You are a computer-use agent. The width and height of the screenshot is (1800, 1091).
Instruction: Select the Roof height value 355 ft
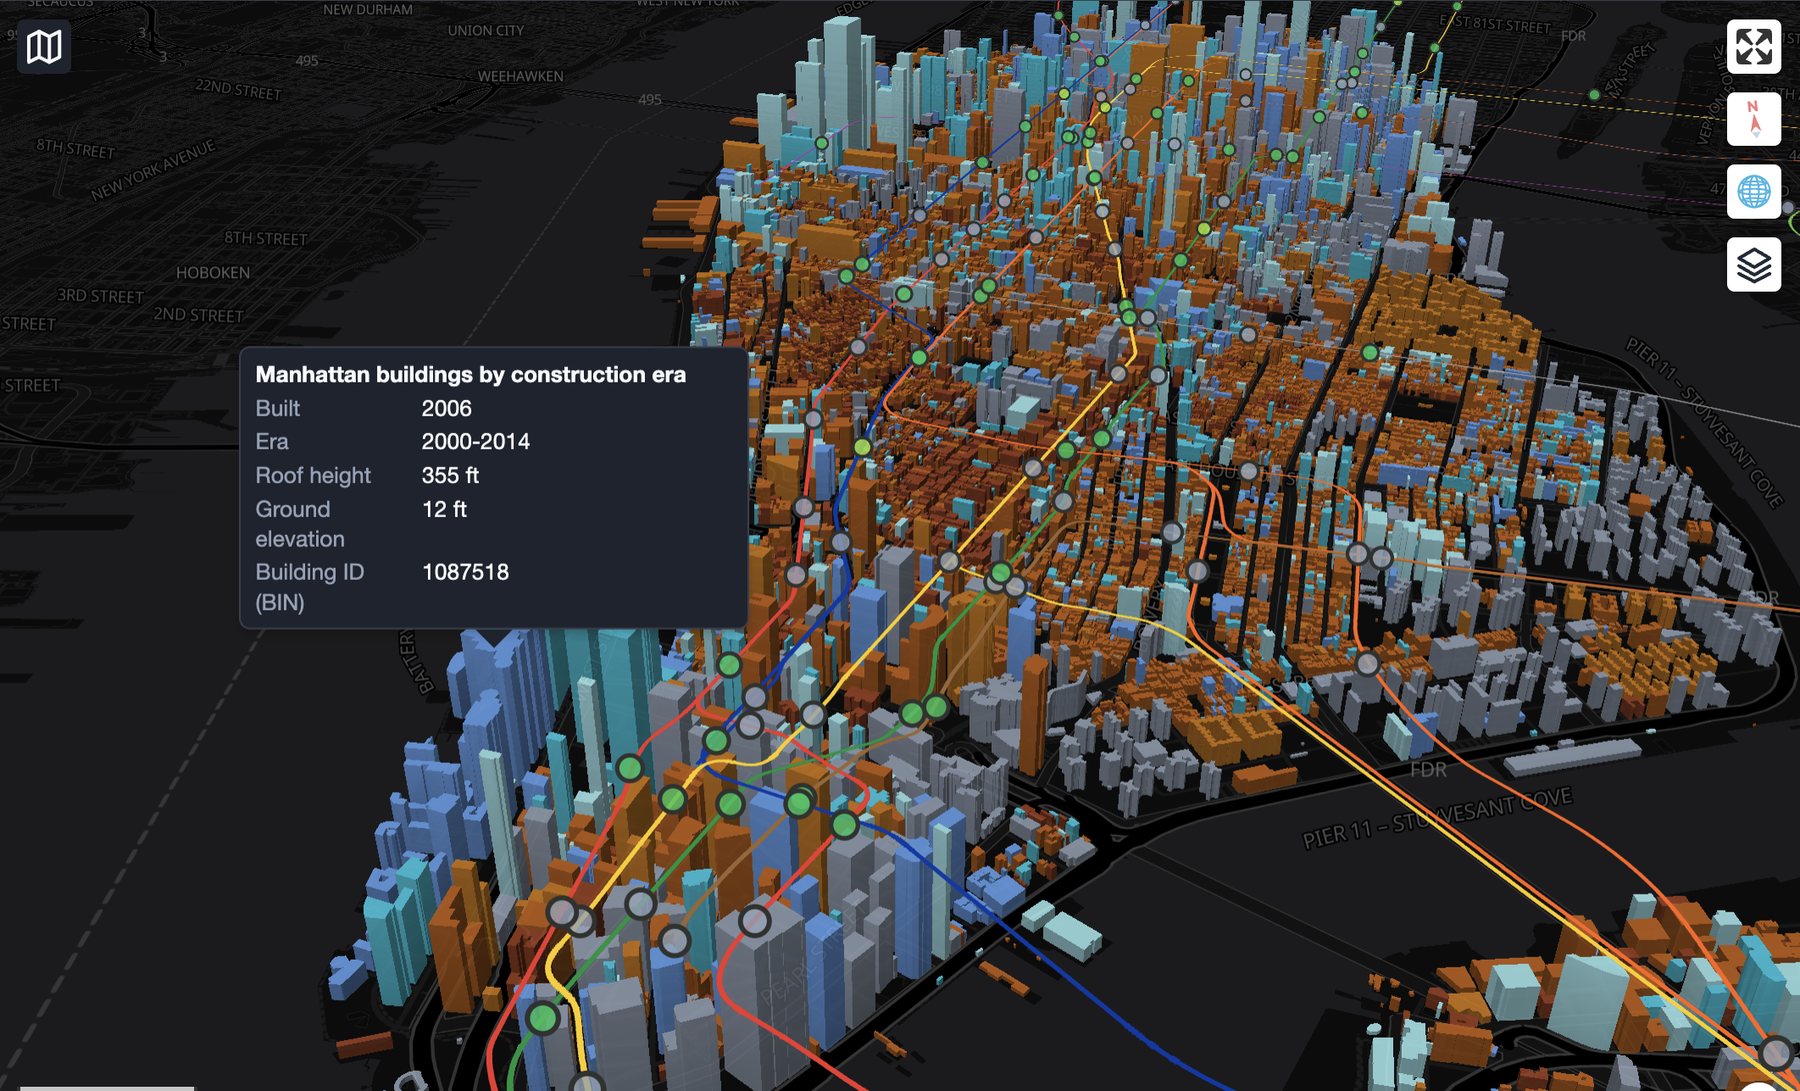pos(450,475)
